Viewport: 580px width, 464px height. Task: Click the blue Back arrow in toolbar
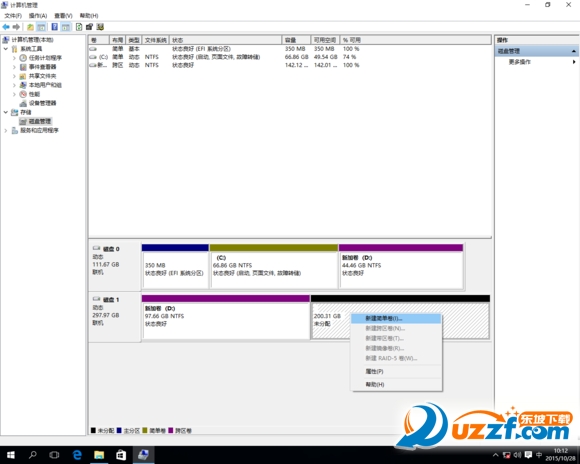[x=6, y=27]
